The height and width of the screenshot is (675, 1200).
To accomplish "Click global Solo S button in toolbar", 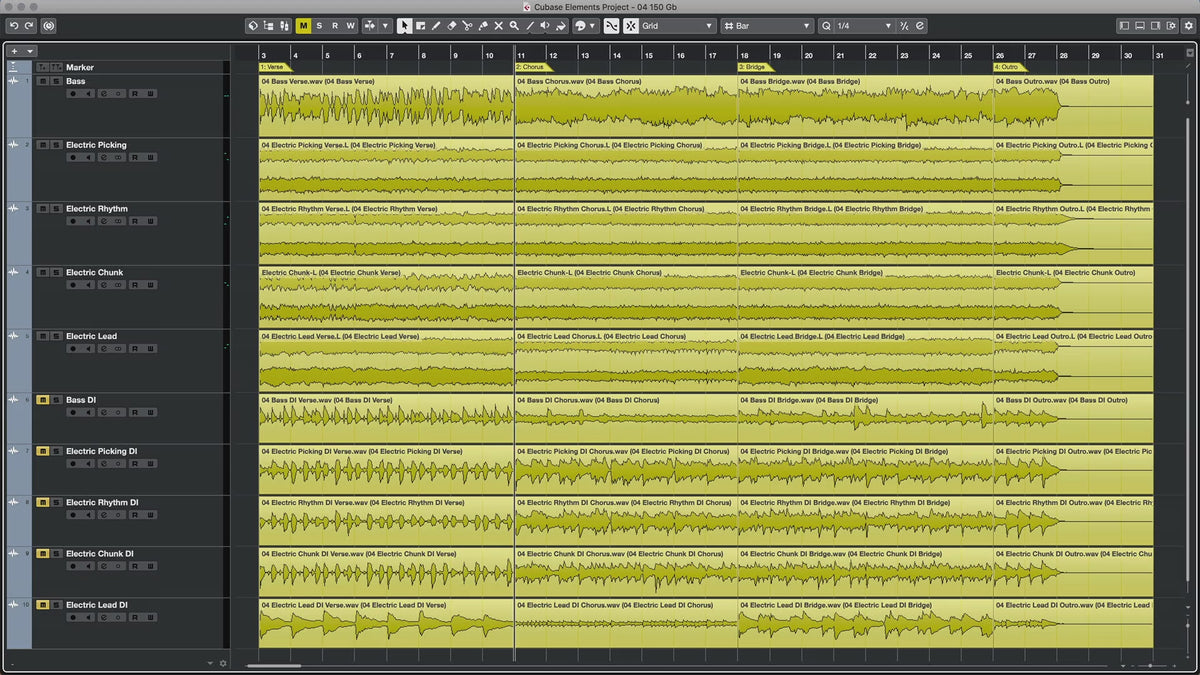I will click(x=319, y=26).
